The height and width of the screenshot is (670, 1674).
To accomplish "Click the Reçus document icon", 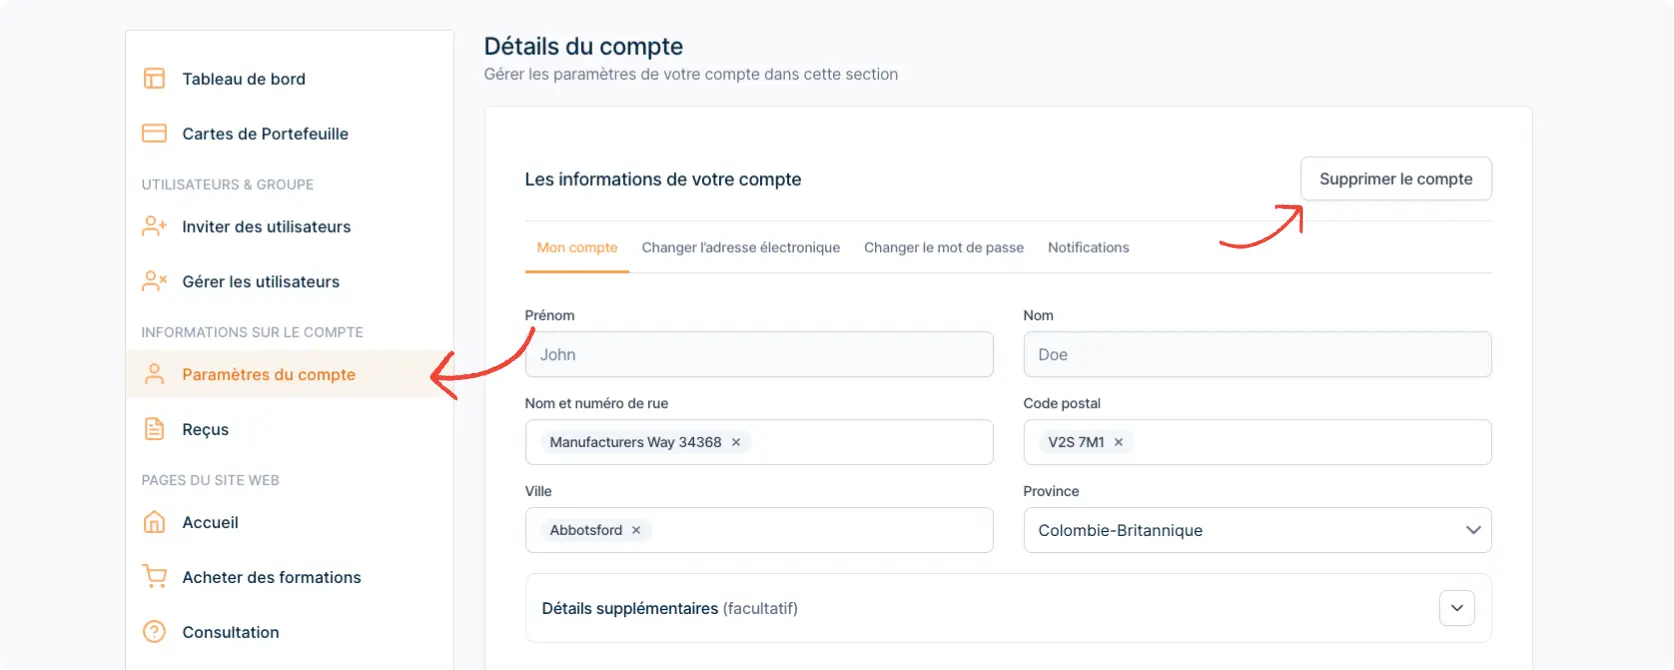I will (154, 429).
